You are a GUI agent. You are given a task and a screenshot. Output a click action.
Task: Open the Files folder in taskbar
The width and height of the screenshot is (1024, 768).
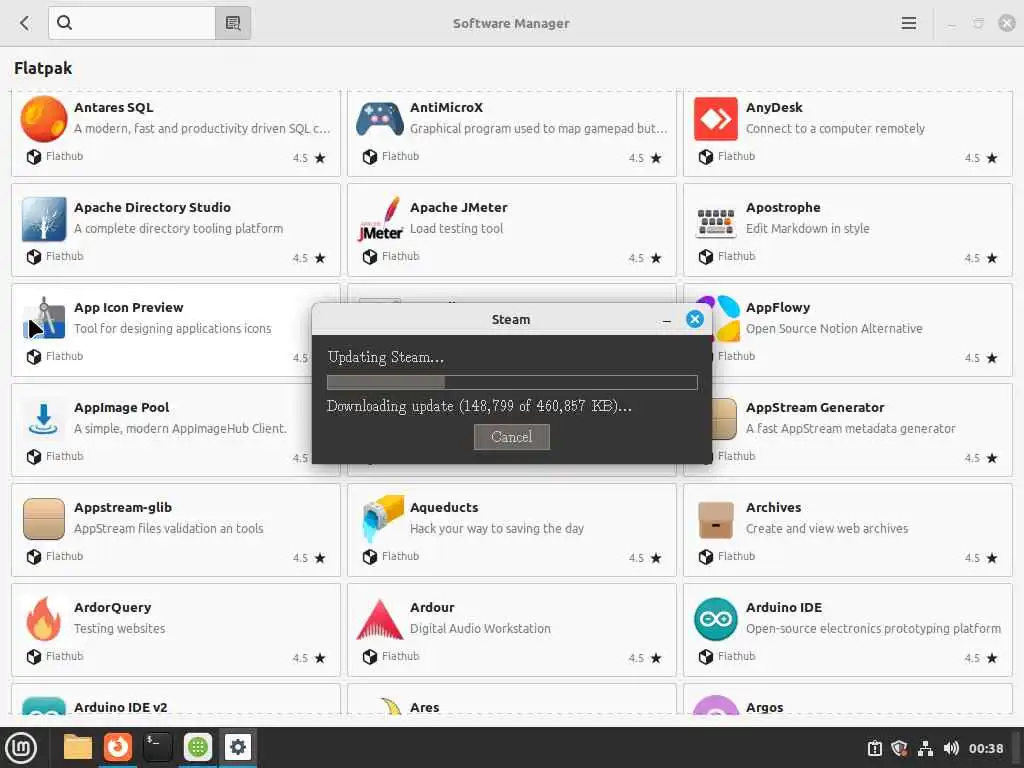77,747
